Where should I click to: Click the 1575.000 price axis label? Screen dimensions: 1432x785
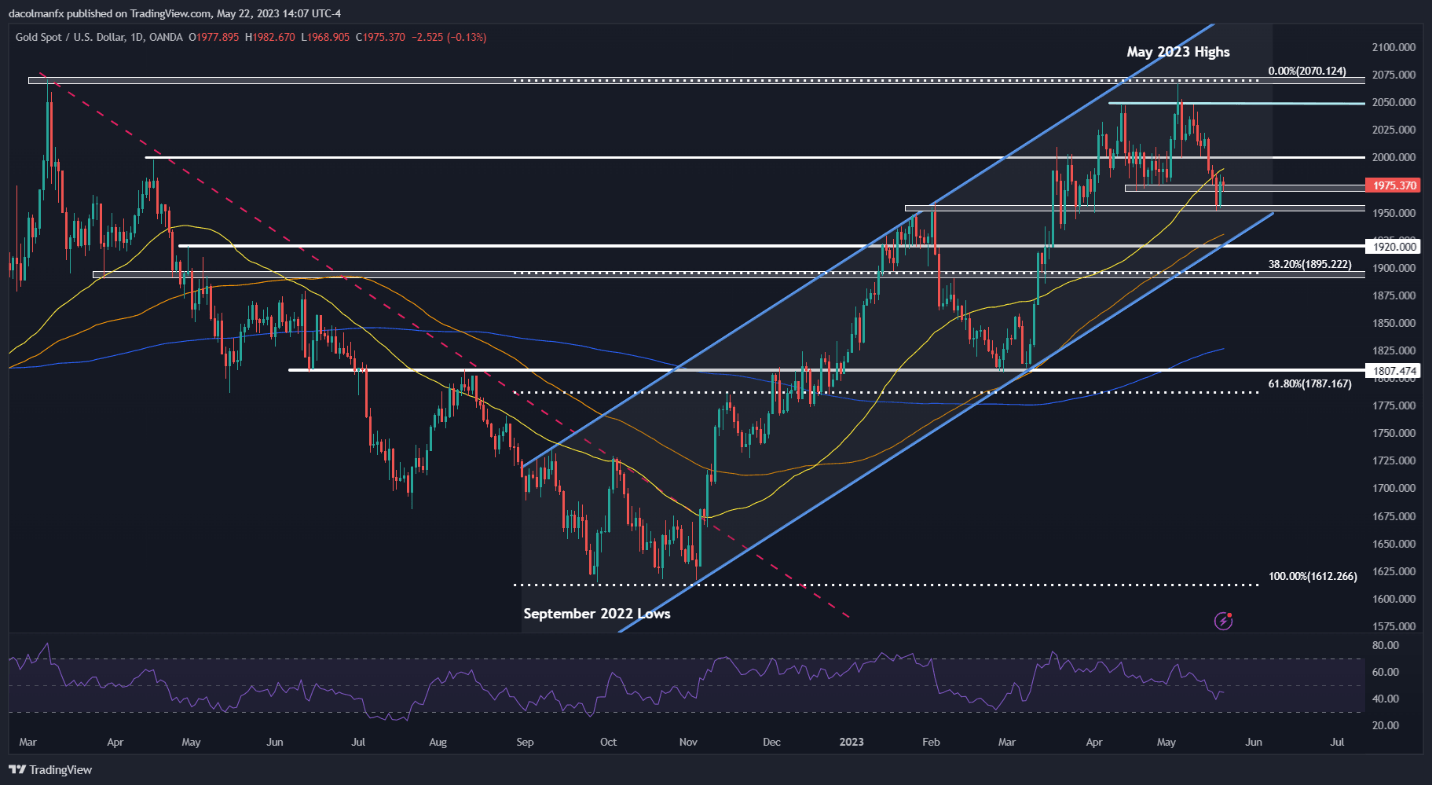point(1394,626)
